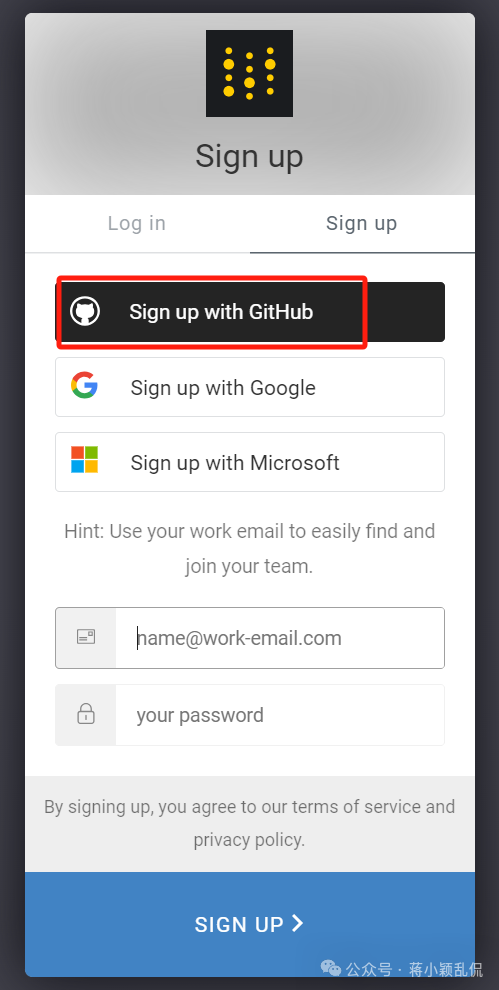Select the Sign up tab
Viewport: 499px width, 990px height.
[362, 224]
